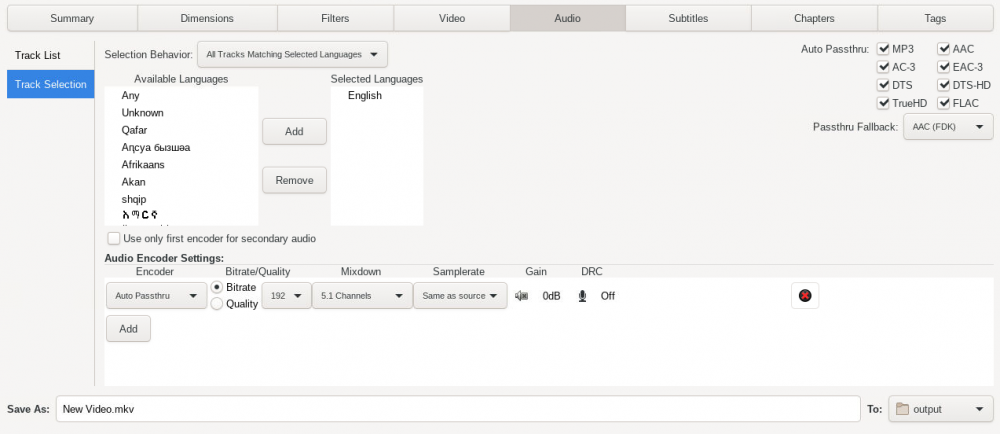
Task: Uncheck EAC-3 auto passthru
Action: click(x=944, y=67)
